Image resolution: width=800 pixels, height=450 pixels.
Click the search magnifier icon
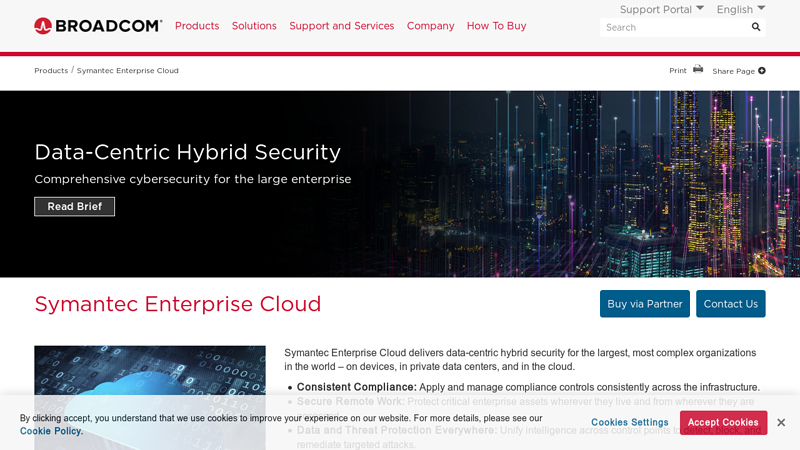(756, 27)
